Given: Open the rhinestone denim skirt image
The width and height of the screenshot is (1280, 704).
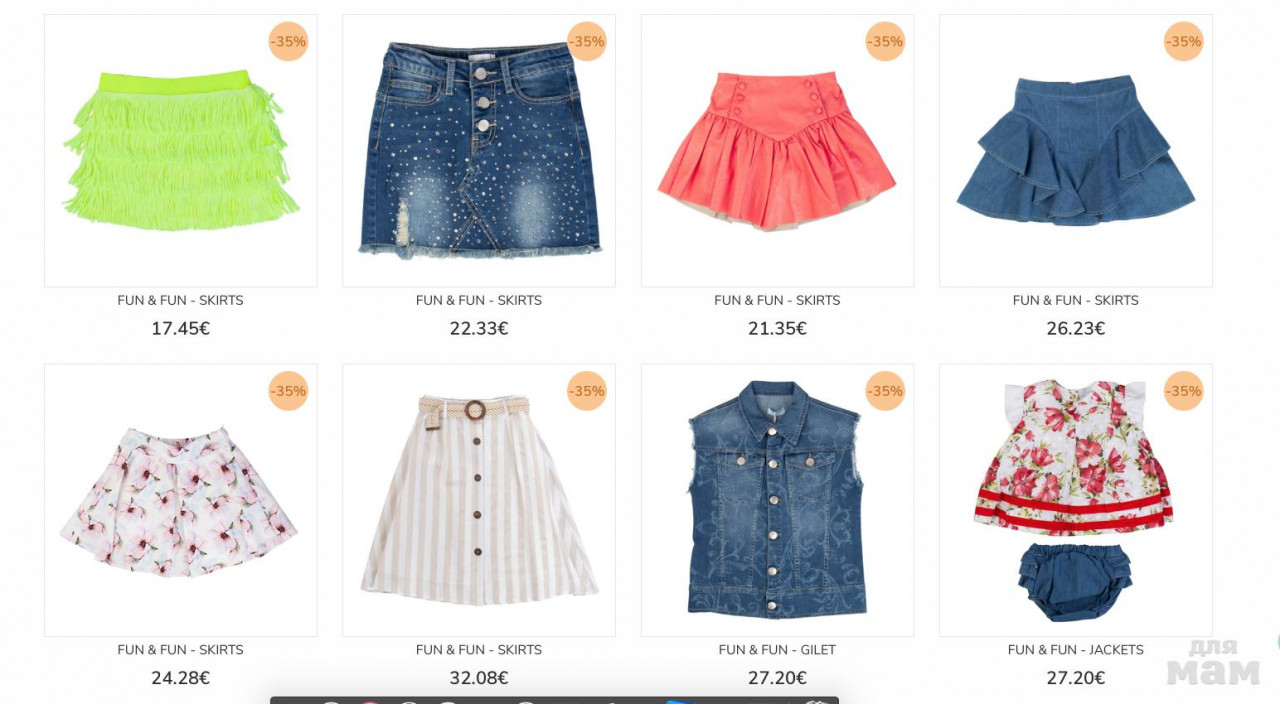Looking at the screenshot, I should tap(479, 151).
